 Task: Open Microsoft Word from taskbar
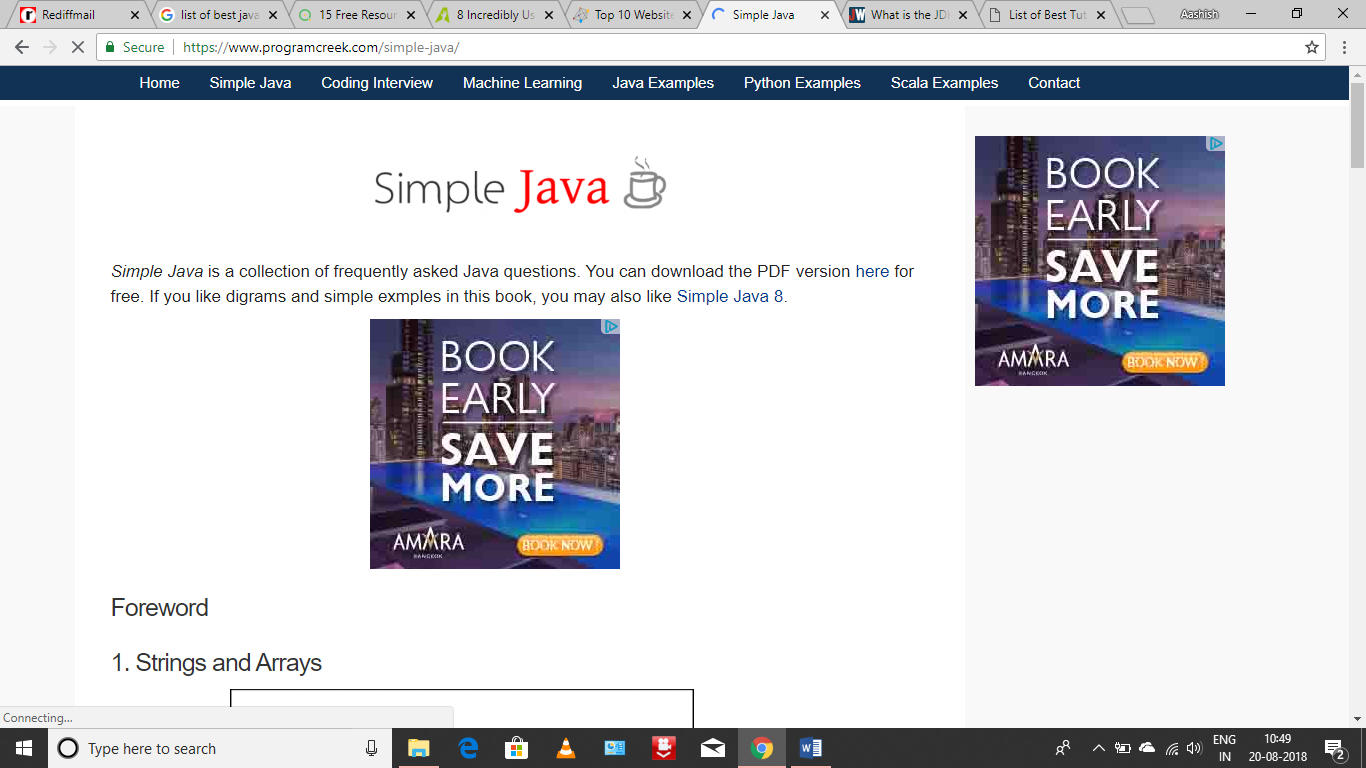point(811,748)
